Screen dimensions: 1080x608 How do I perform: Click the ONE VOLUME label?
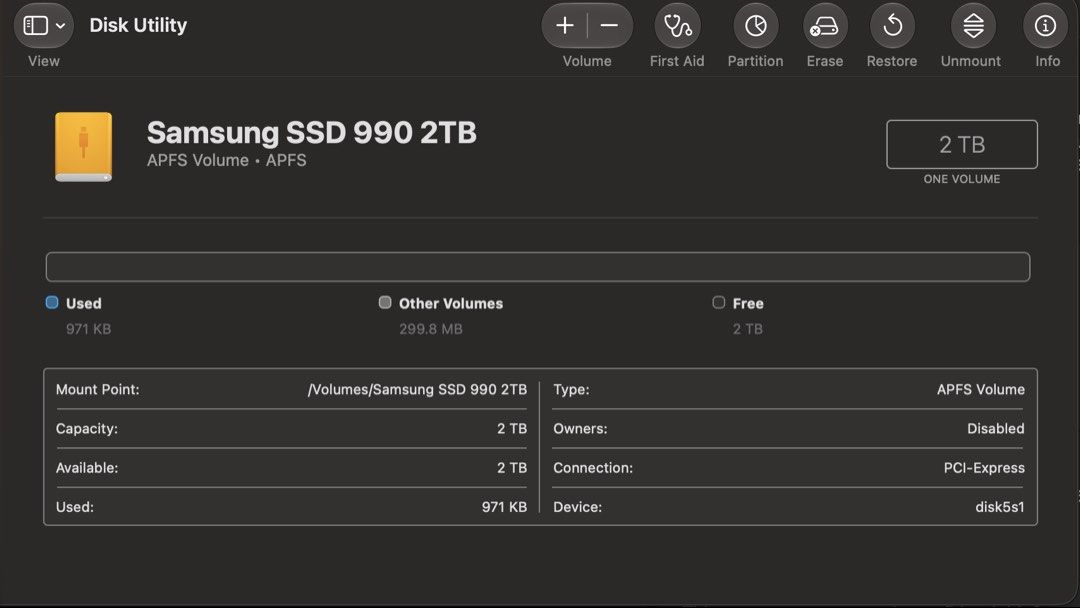(962, 179)
